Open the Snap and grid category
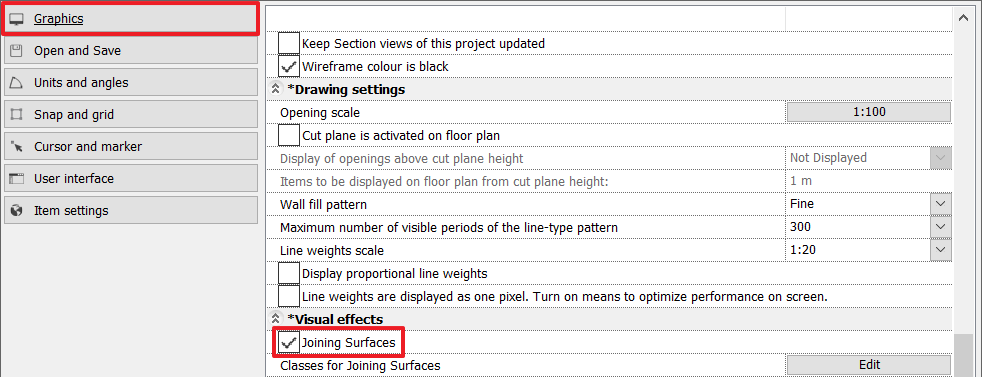982x377 pixels. pyautogui.click(x=131, y=115)
